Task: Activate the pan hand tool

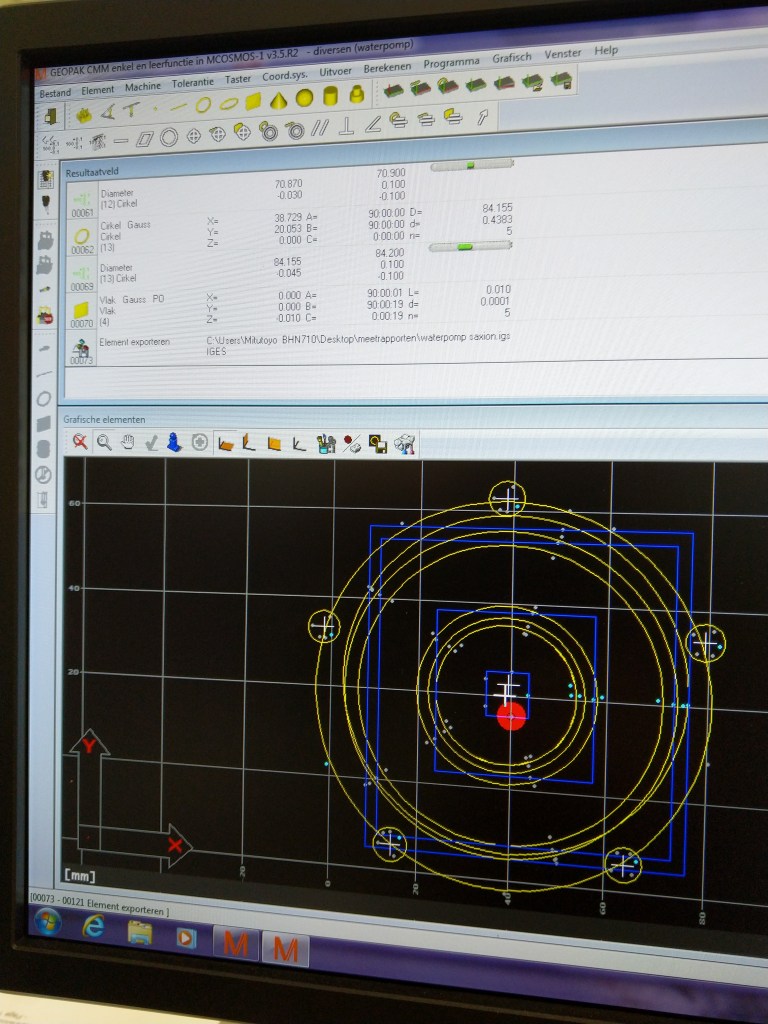Action: [x=127, y=441]
